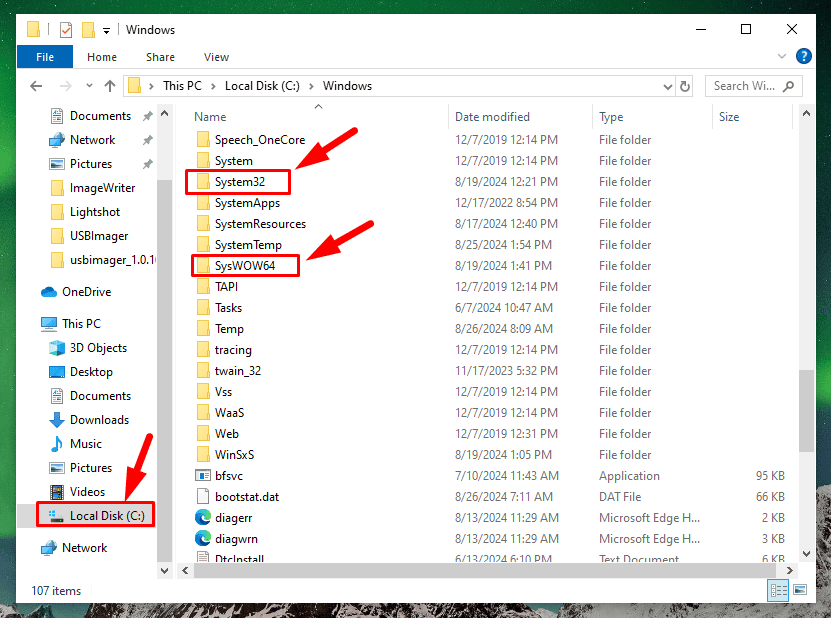Sort by the Type column header
The image size is (831, 618).
tap(611, 117)
